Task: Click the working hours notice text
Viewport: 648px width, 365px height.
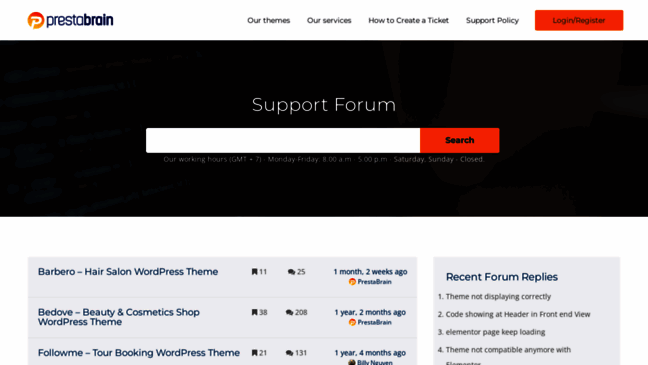Action: pos(324,159)
